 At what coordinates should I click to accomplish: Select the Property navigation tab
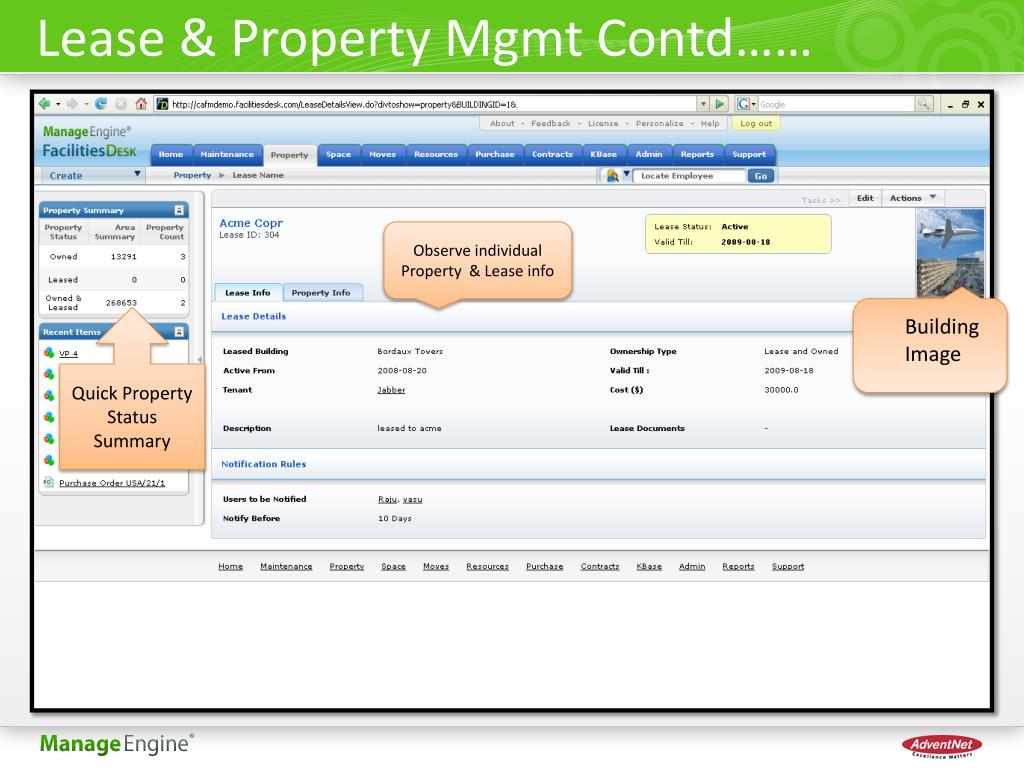point(289,155)
